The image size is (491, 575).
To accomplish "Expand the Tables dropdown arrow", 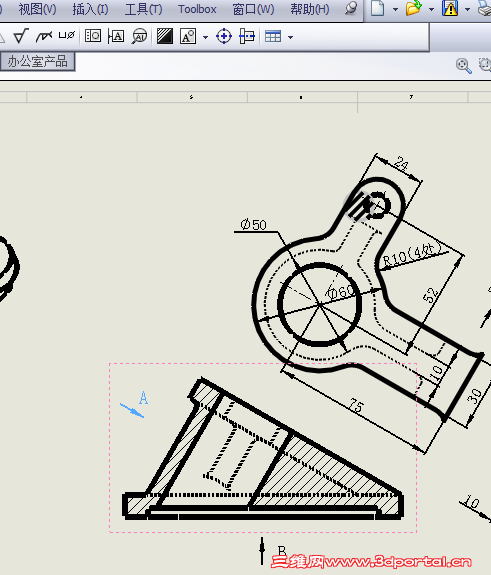I will coord(290,37).
